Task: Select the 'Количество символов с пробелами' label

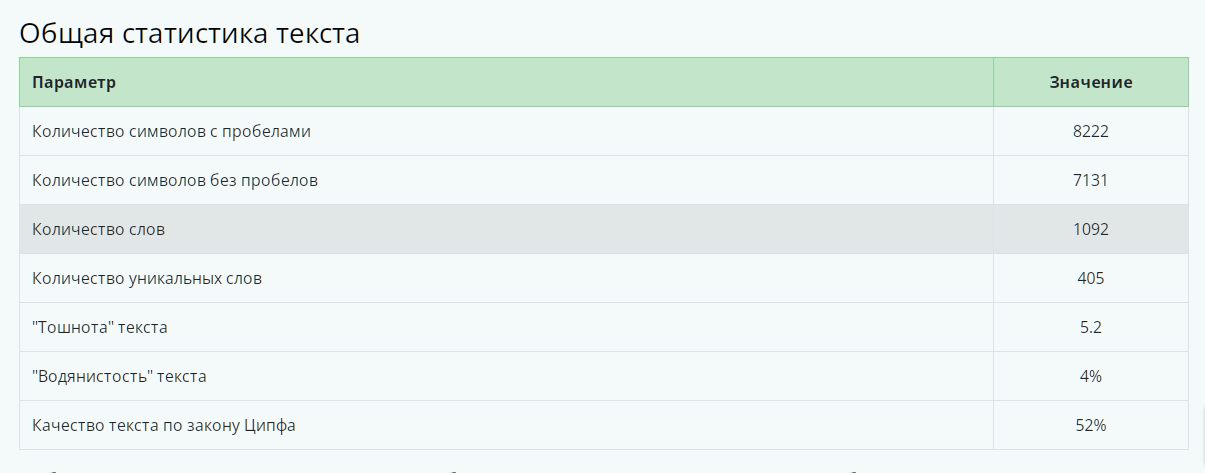Action: 171,131
